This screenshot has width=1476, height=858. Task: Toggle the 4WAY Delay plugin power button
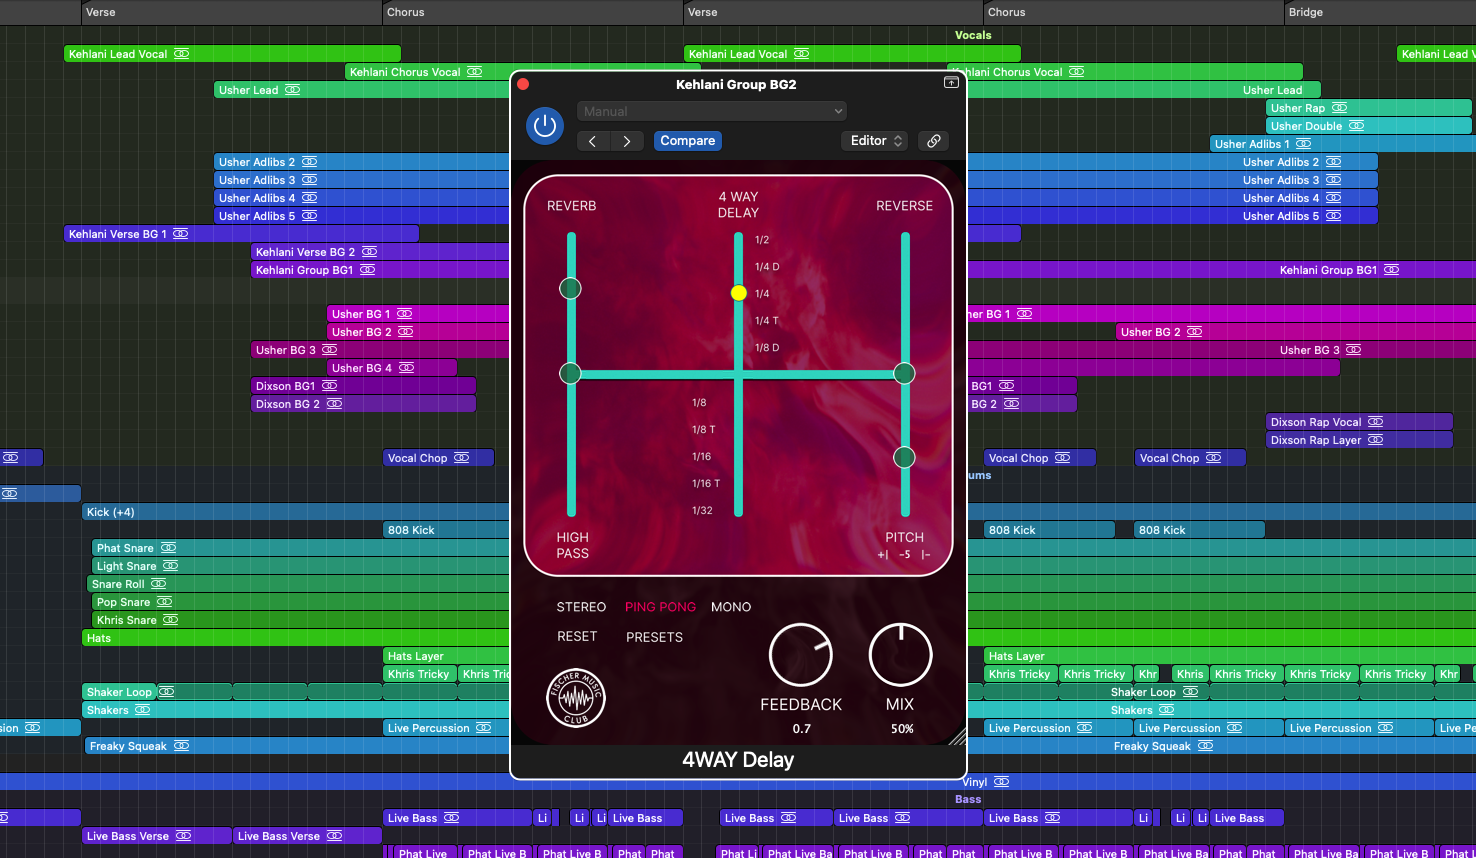pyautogui.click(x=545, y=126)
